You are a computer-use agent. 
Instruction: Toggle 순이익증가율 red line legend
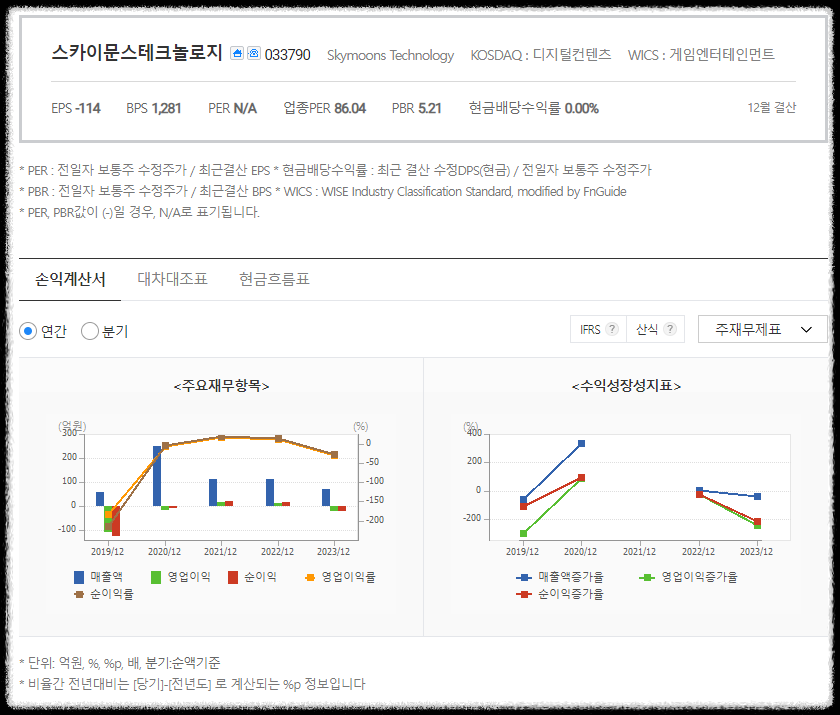coord(524,594)
